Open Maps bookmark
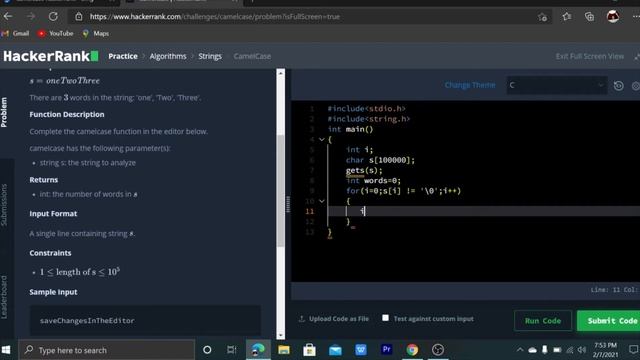The width and height of the screenshot is (640, 360). click(x=96, y=33)
